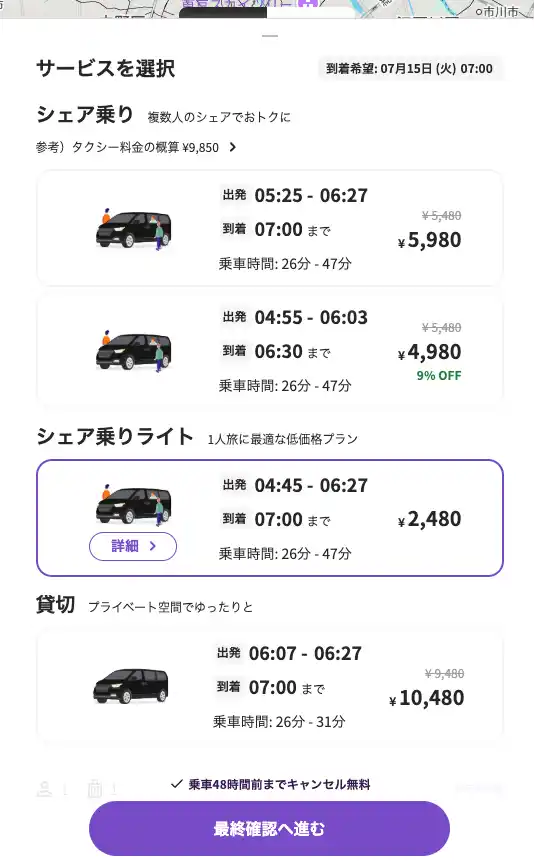
Task: Proceed with 最終確認へ進む button
Action: 269,829
